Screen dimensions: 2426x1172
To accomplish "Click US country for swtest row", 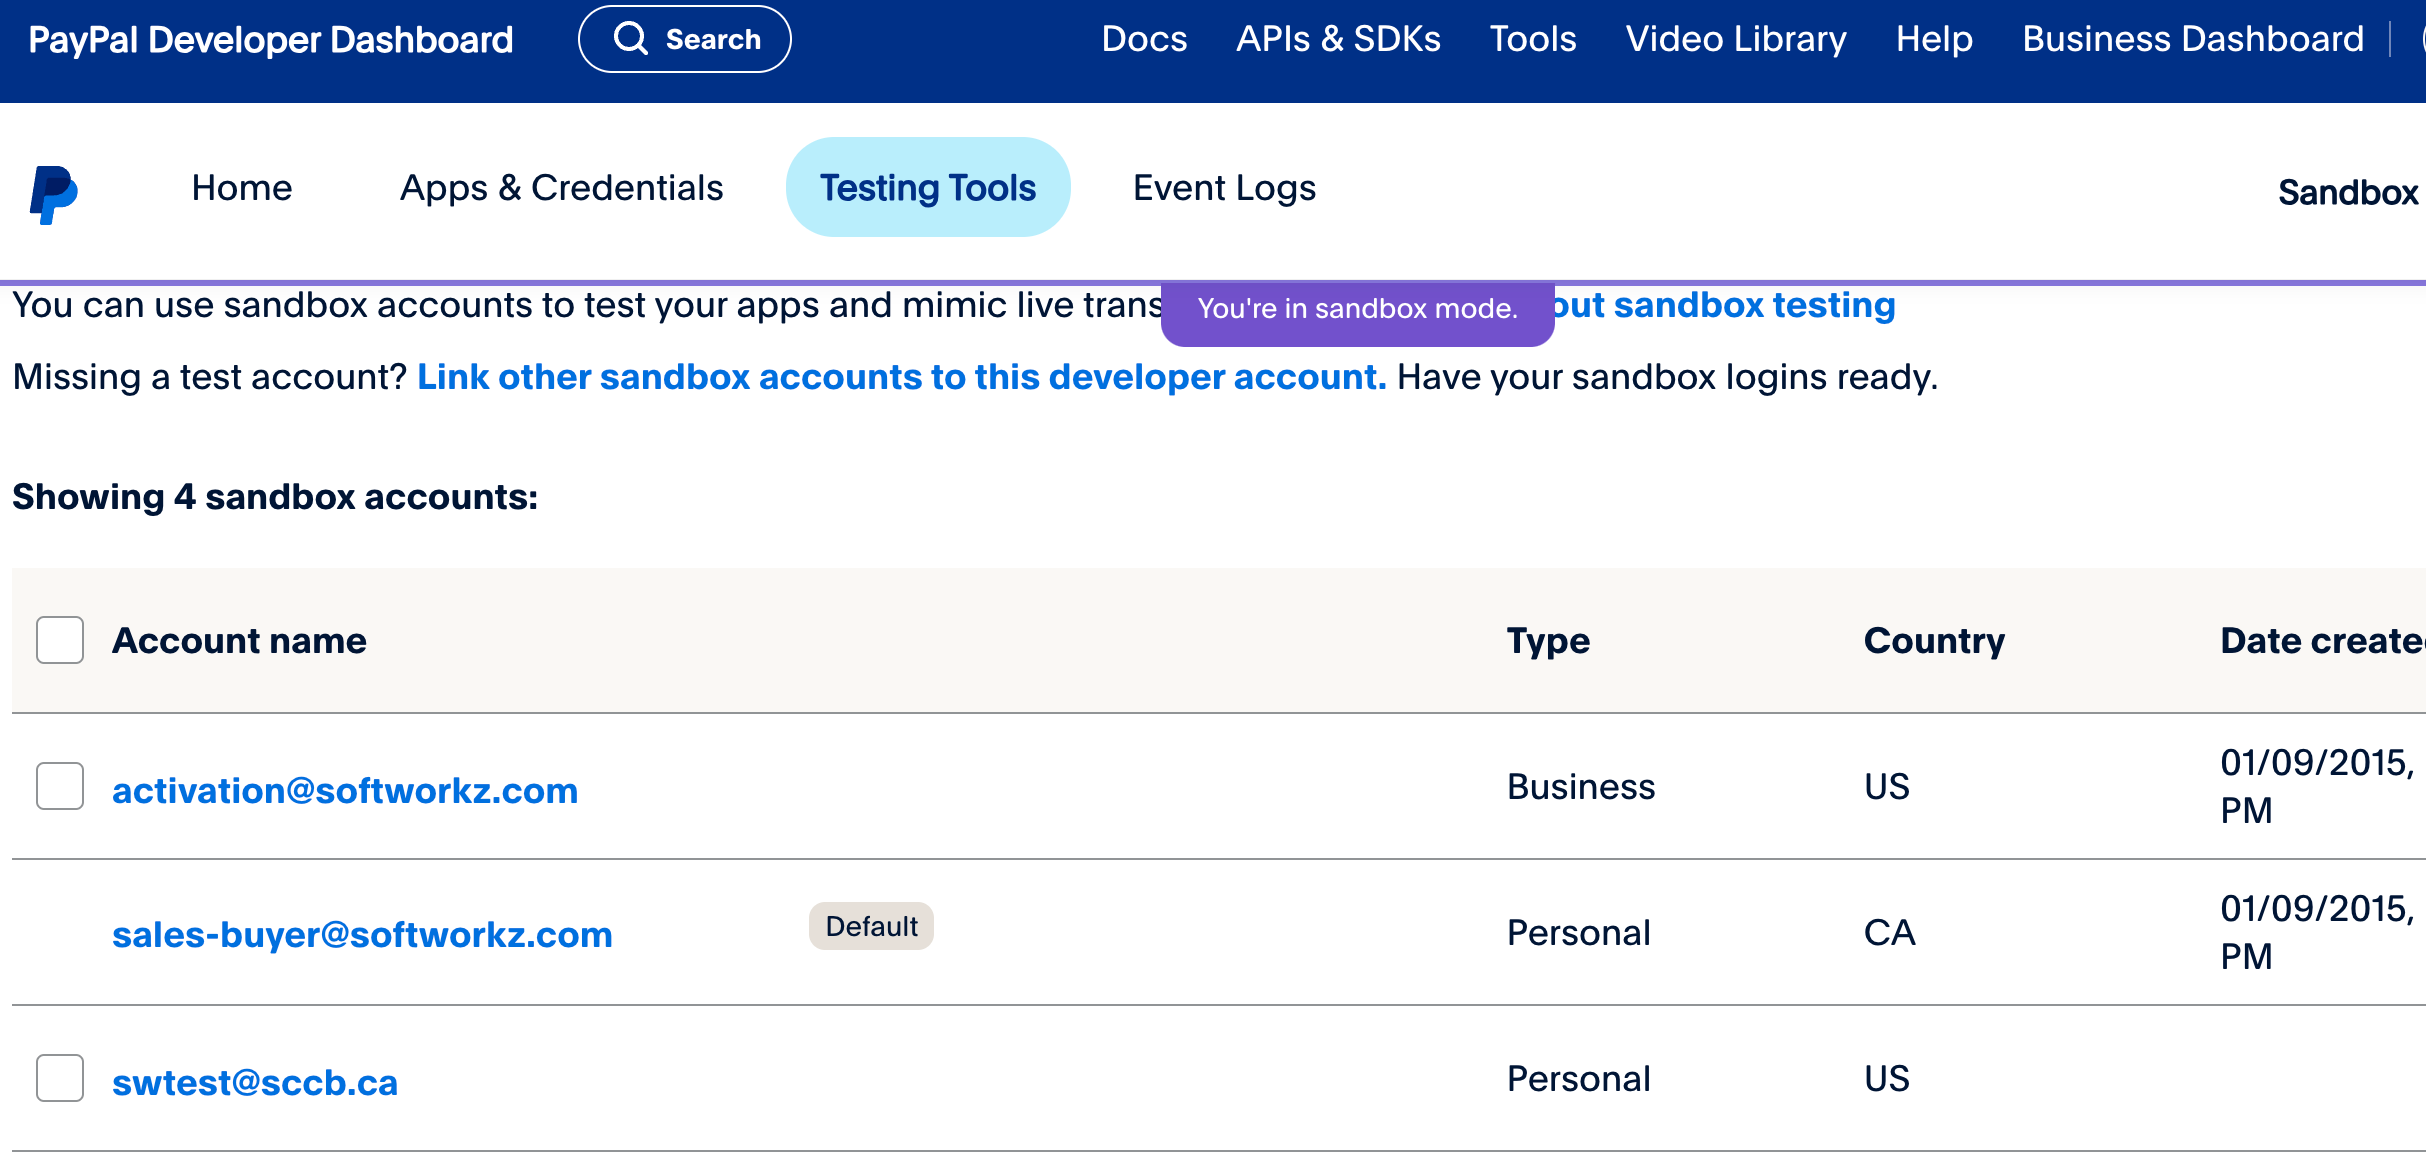I will click(1887, 1078).
